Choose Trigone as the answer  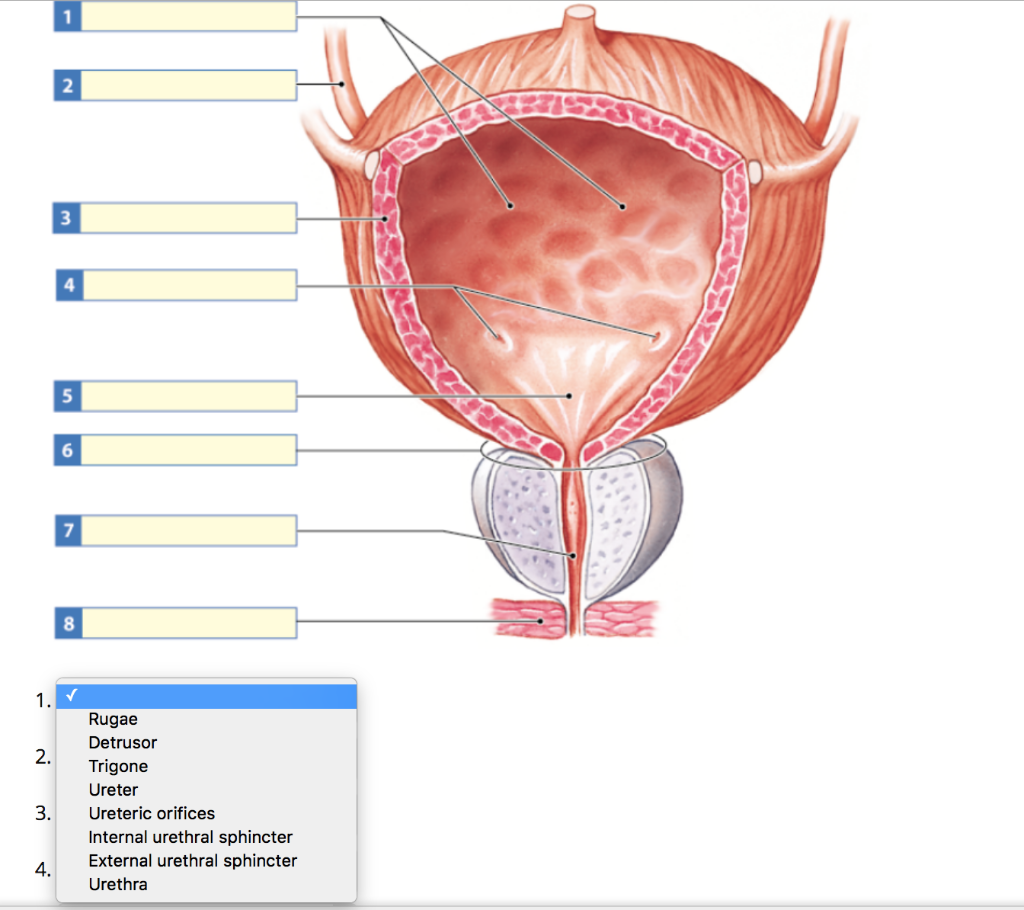pos(116,766)
